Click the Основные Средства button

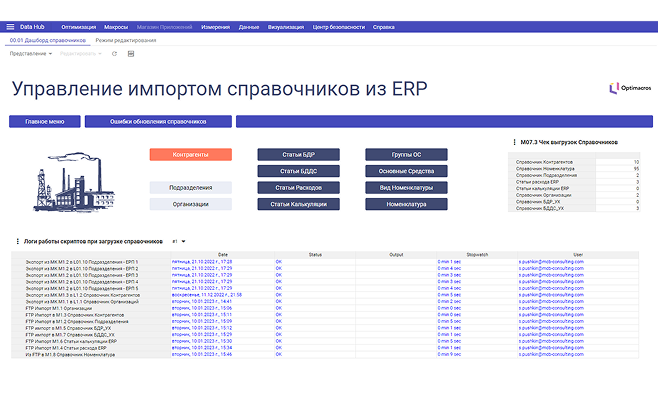[406, 171]
